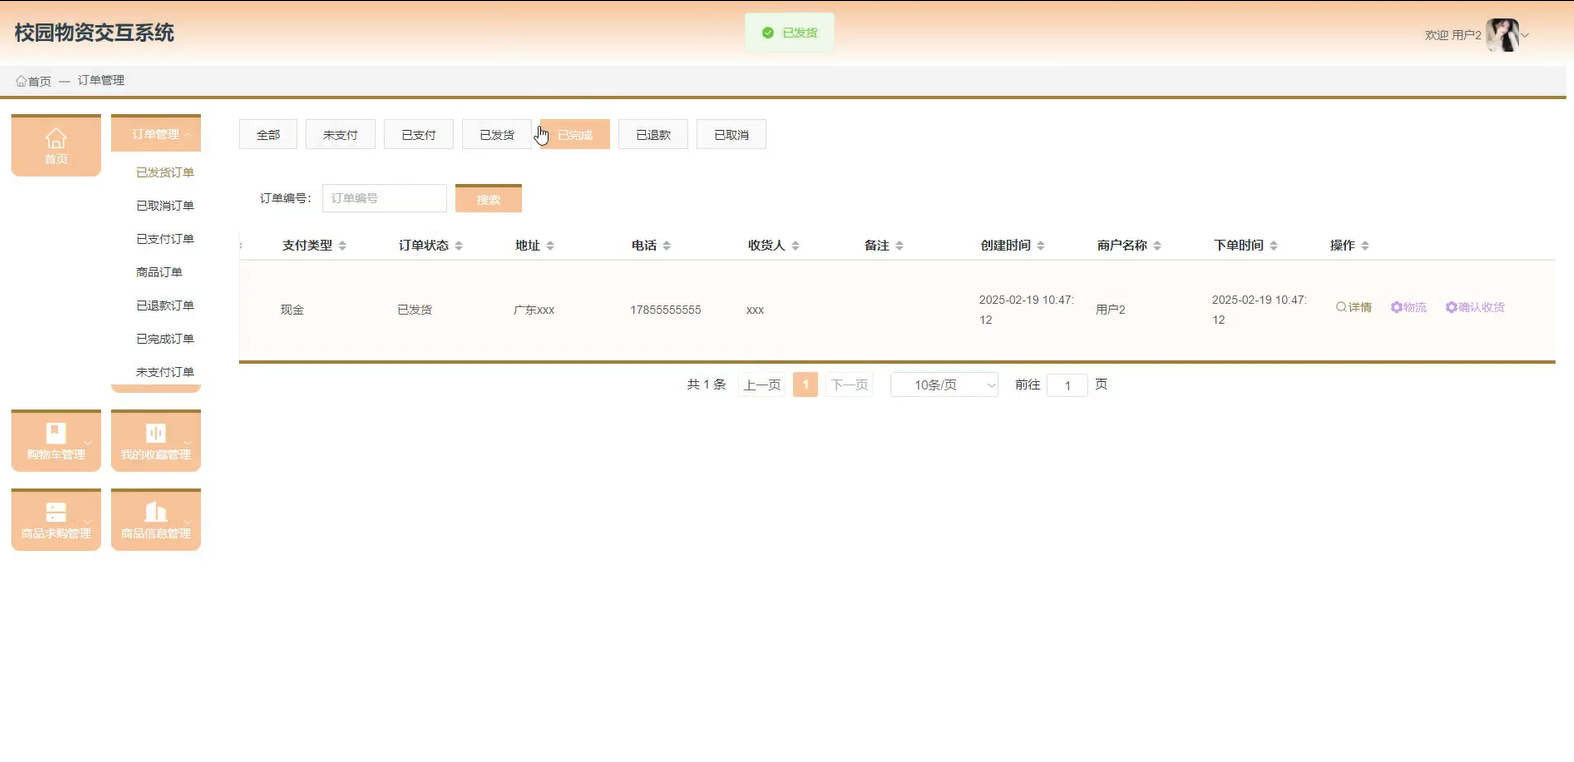Open the 已取消订单 submenu item

click(x=165, y=205)
